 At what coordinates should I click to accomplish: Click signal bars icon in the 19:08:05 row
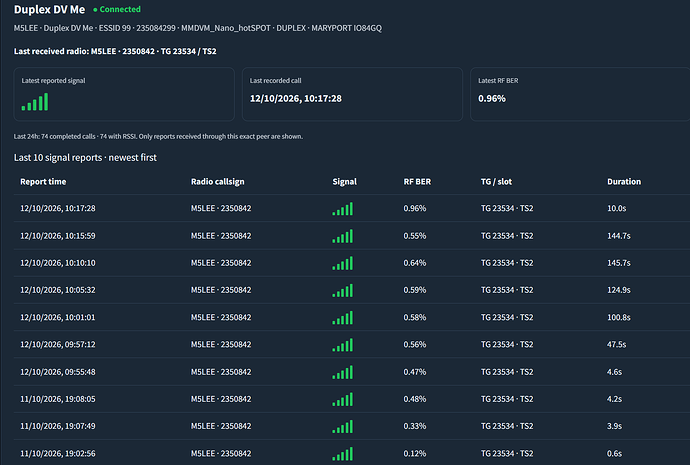point(342,399)
